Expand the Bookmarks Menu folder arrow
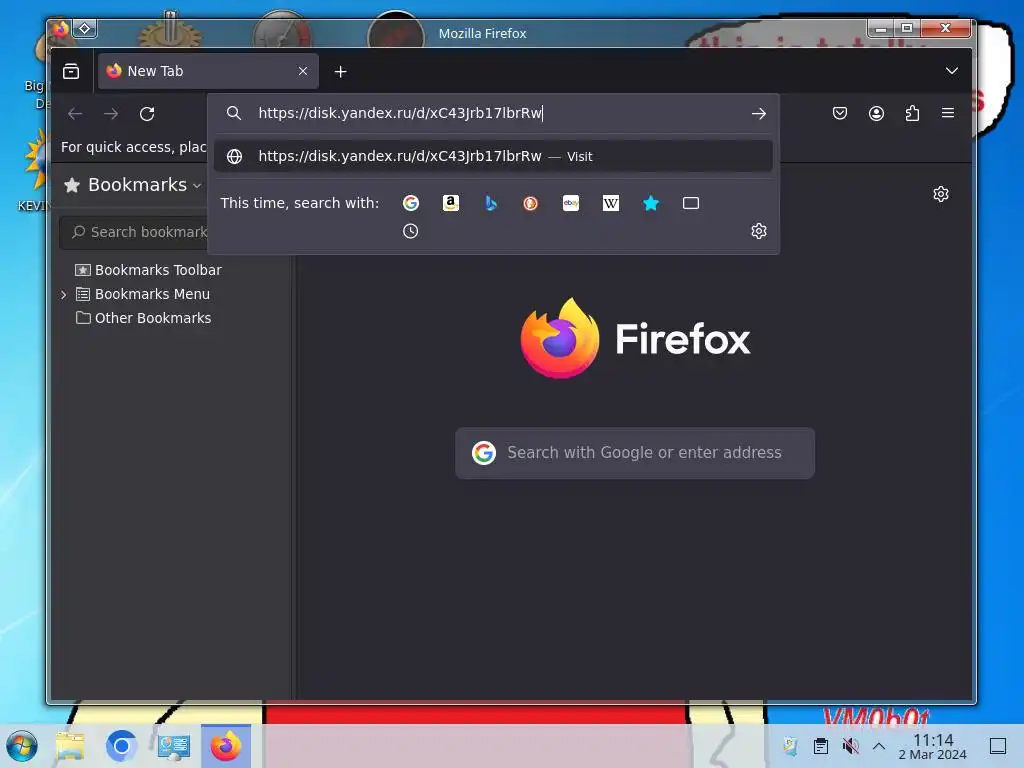1024x768 pixels. [x=63, y=295]
